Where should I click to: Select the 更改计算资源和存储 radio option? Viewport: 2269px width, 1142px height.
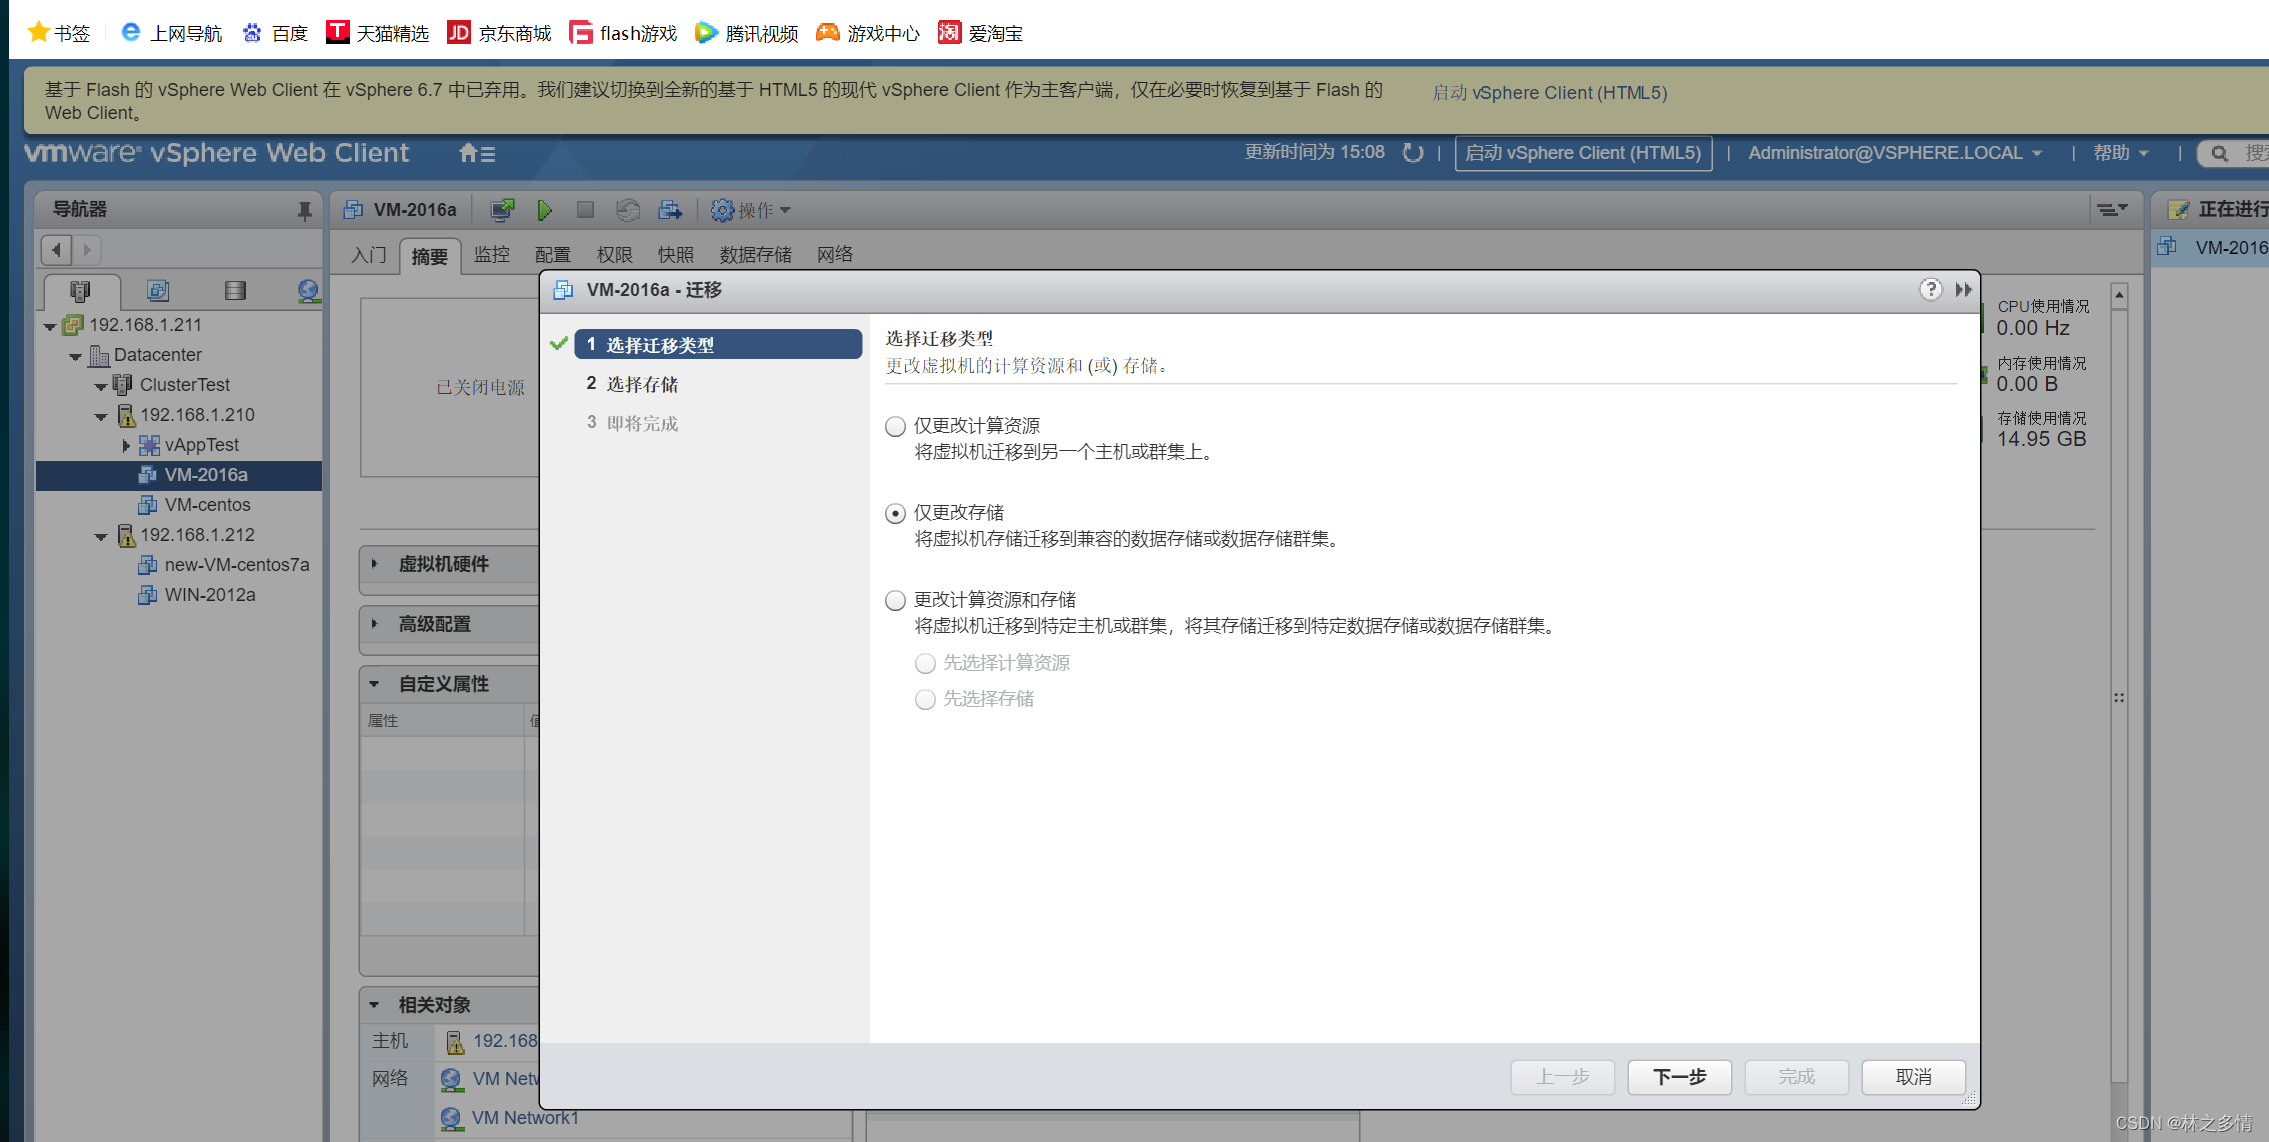point(895,601)
